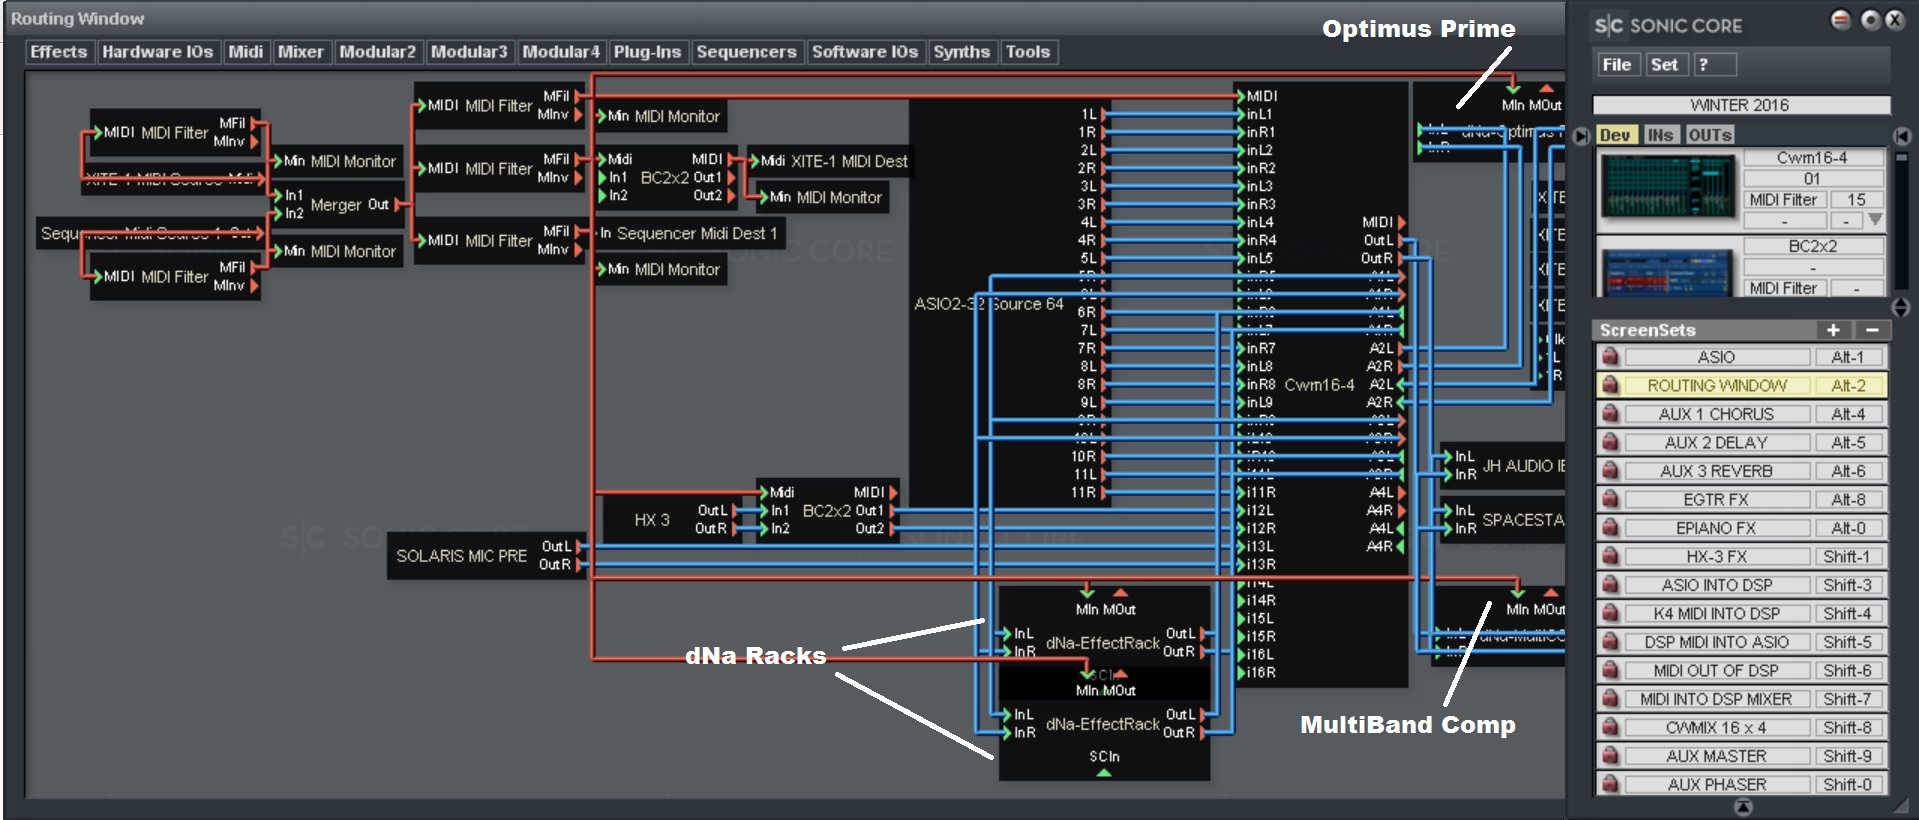Open the Hardware IOs menu
Viewport: 1919px width, 820px height.
point(157,52)
